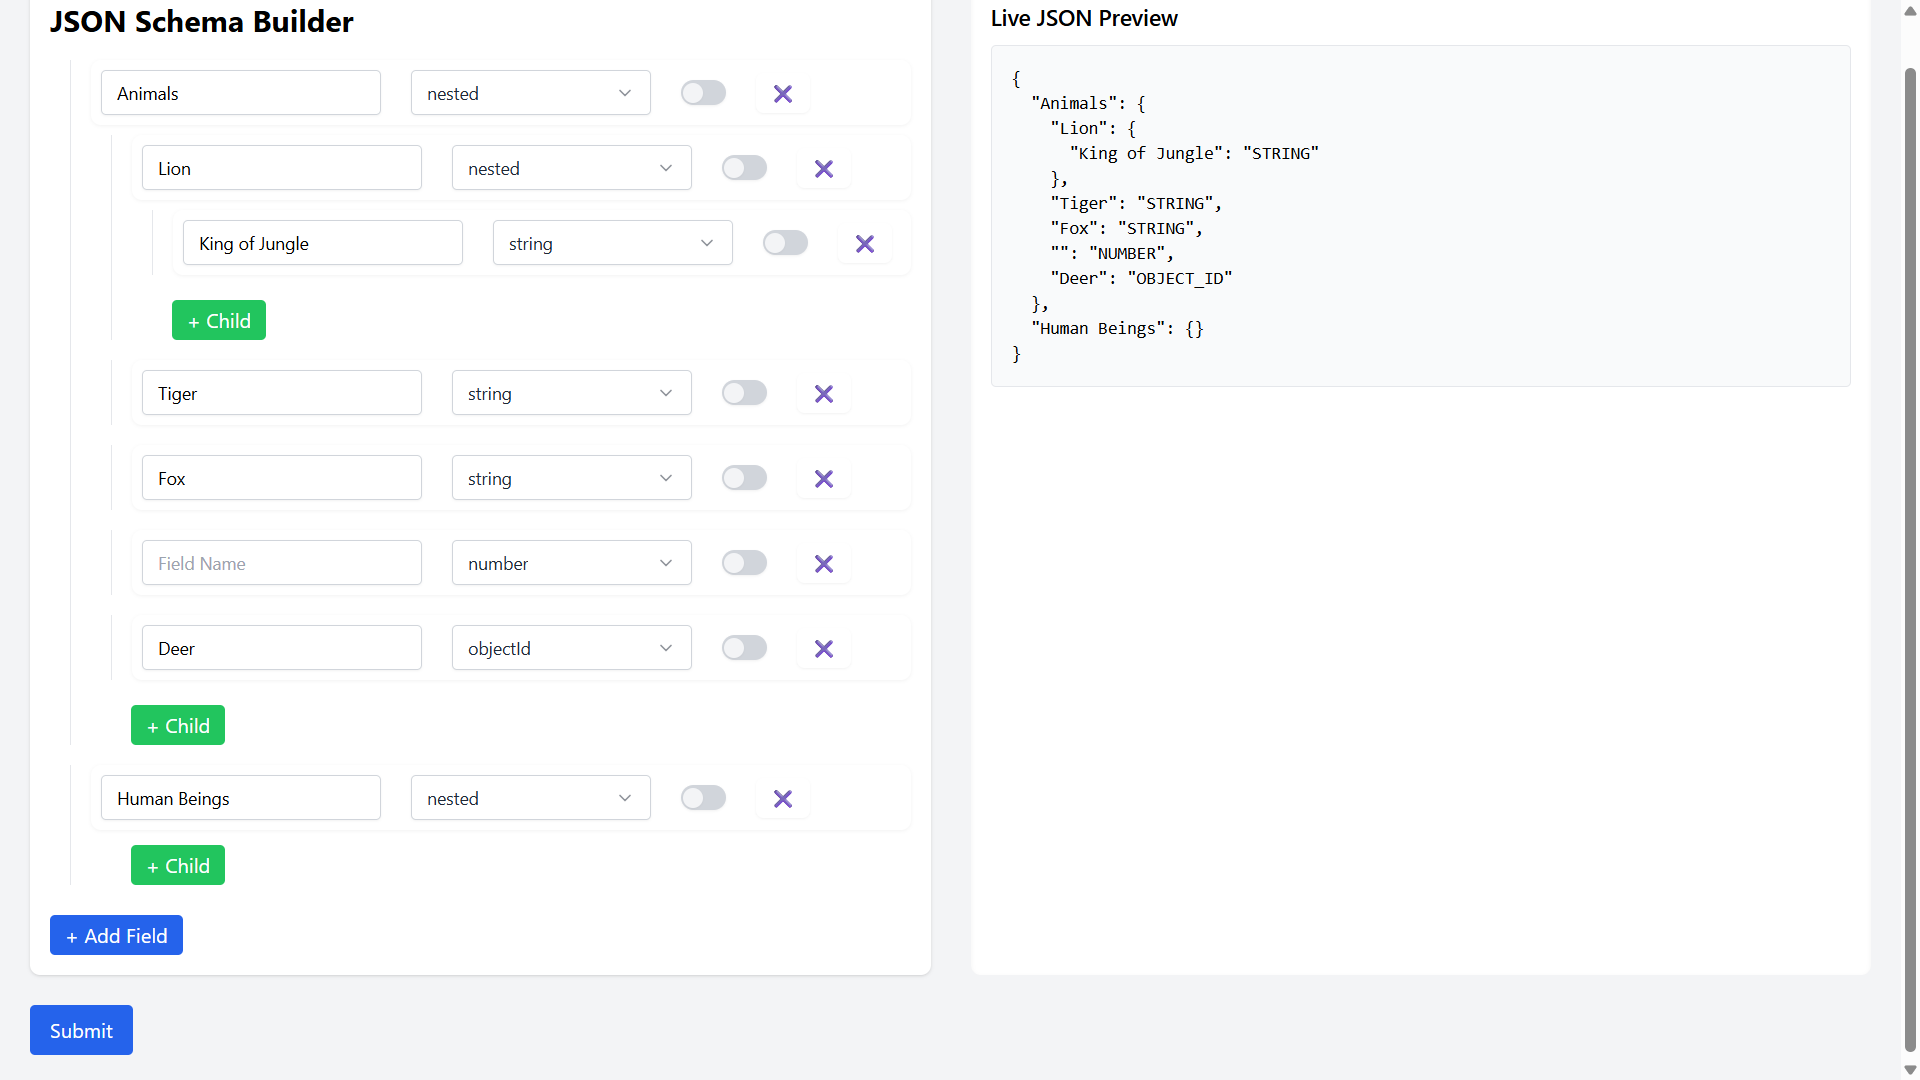Image resolution: width=1920 pixels, height=1080 pixels.
Task: Click the "Deer": "OBJECT_ID" preview line
Action: pyautogui.click(x=1141, y=278)
